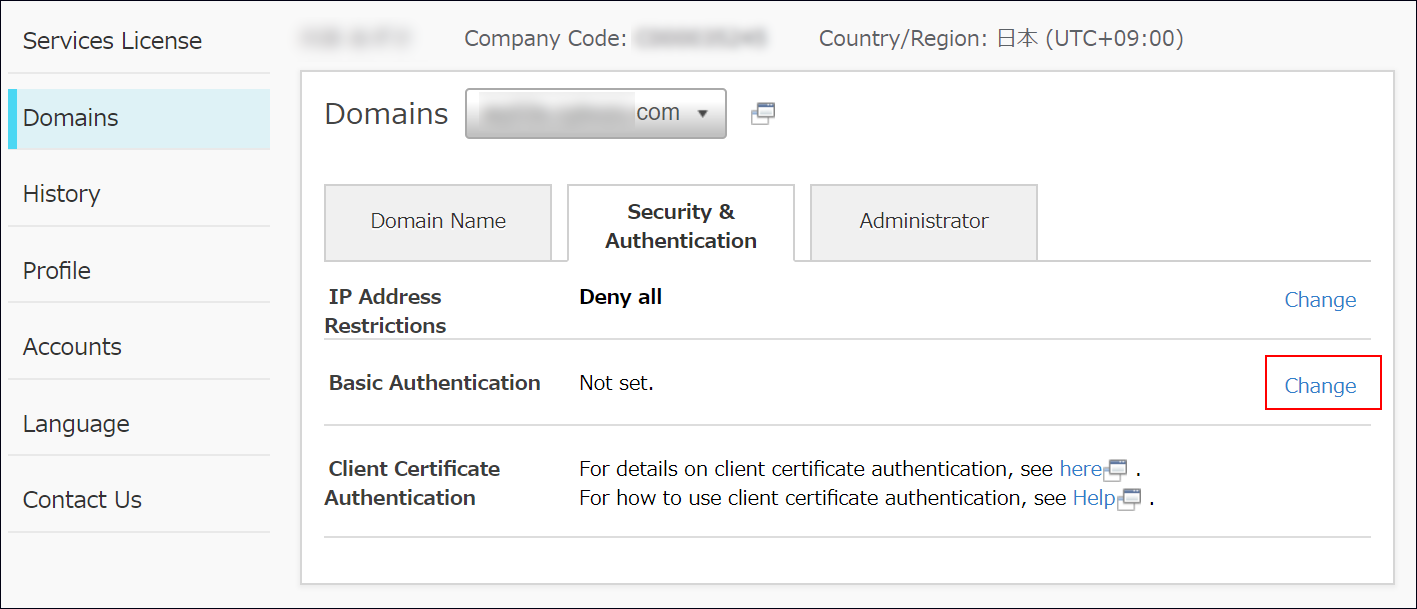The height and width of the screenshot is (609, 1417).
Task: Click the pop-out icon next to "Help"
Action: point(1129,498)
